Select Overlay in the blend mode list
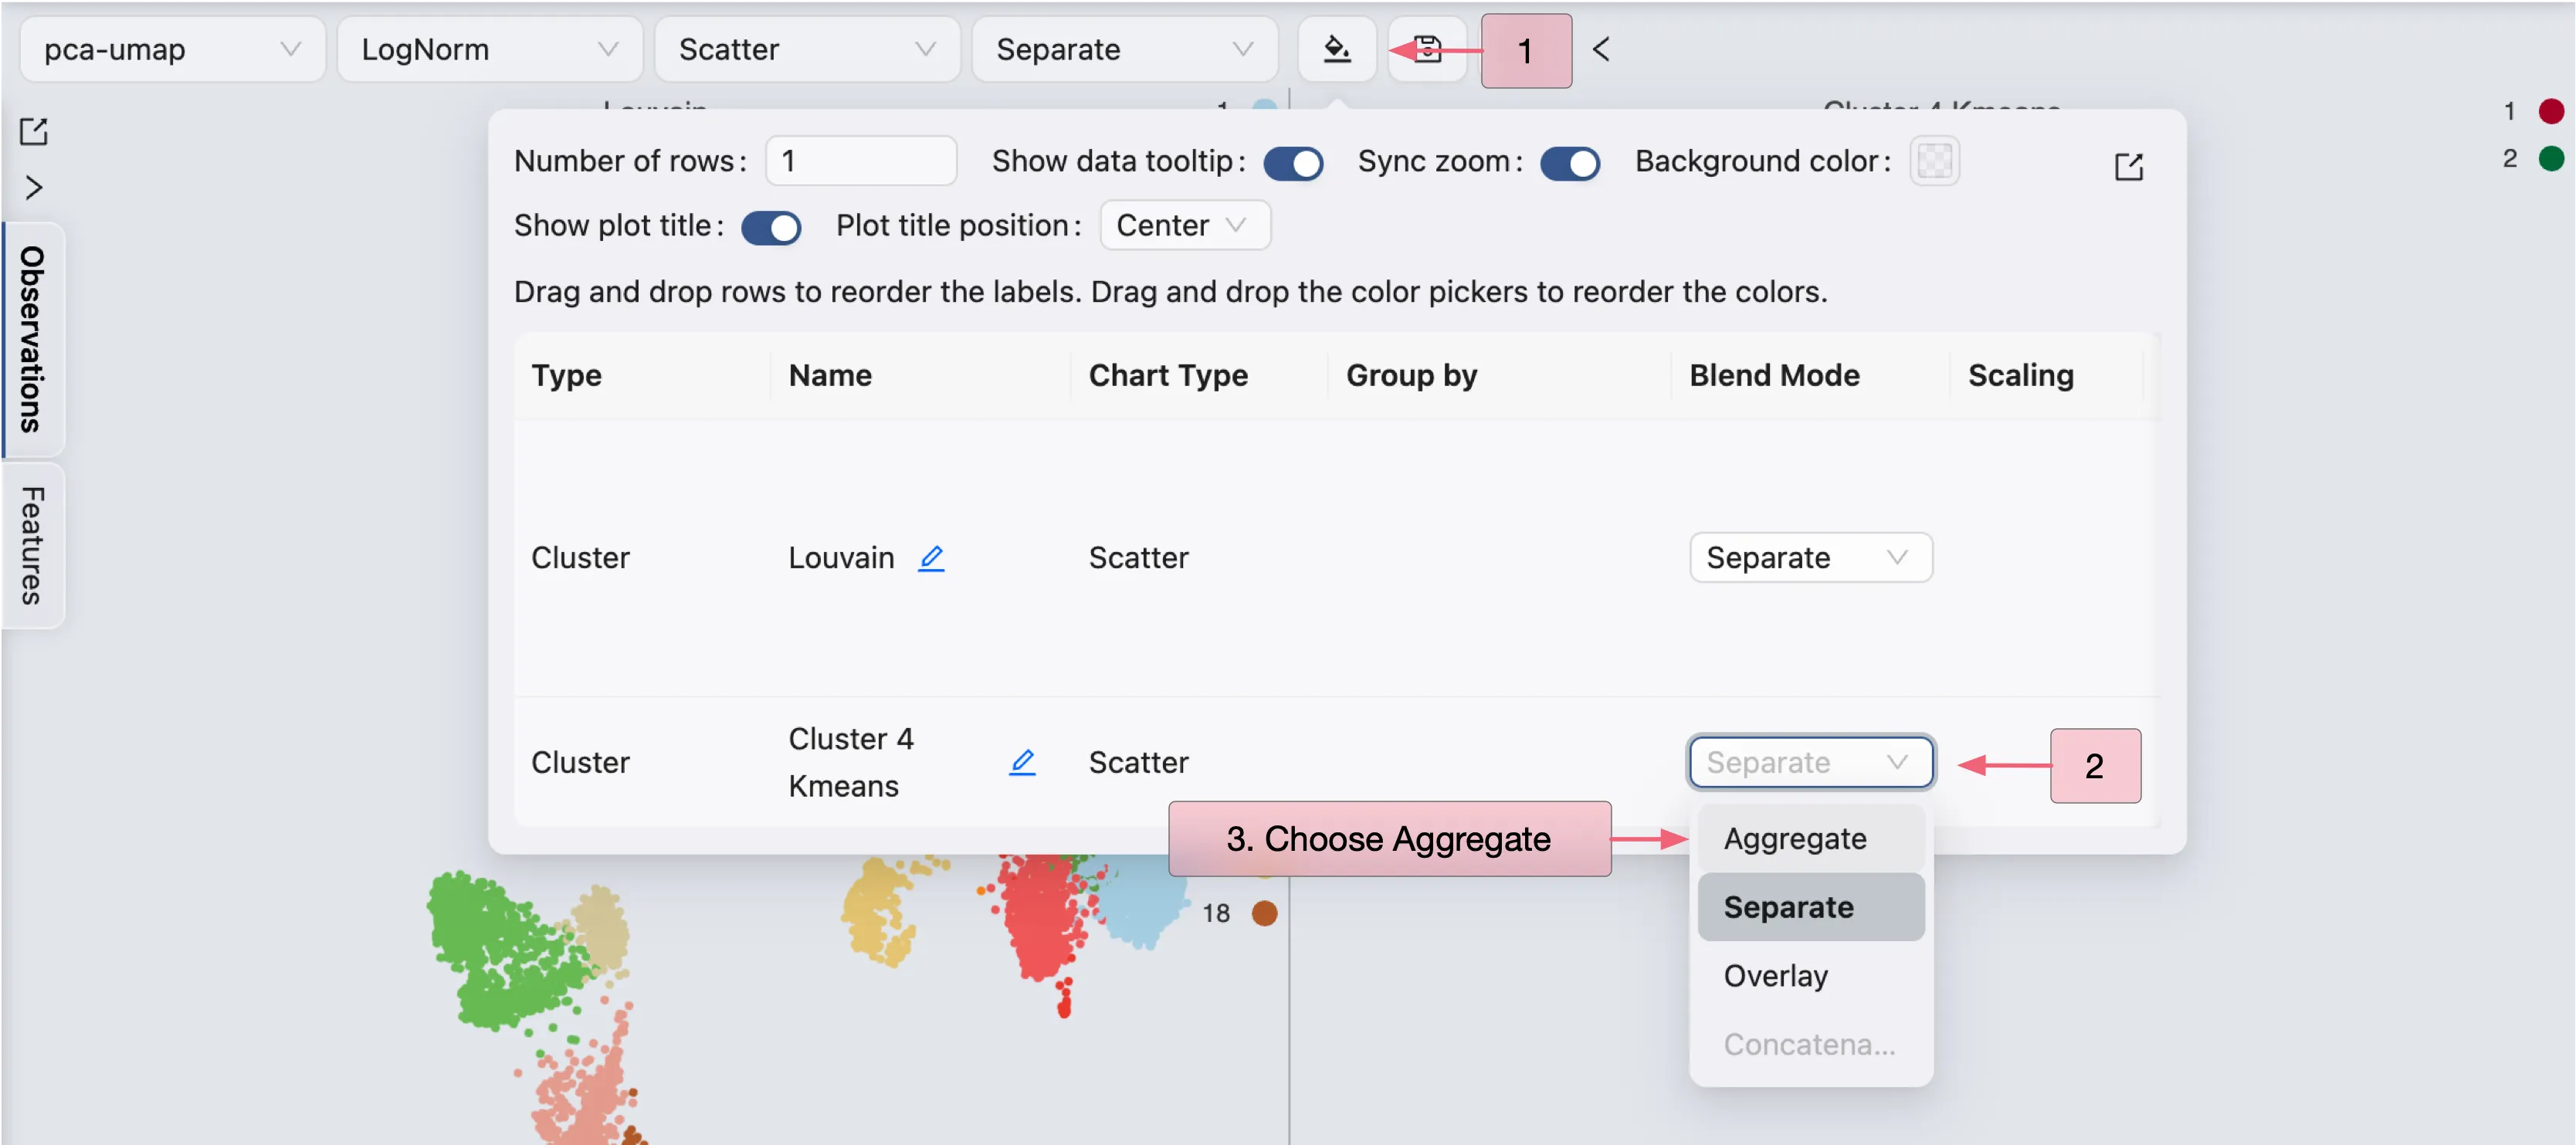 coord(1776,975)
